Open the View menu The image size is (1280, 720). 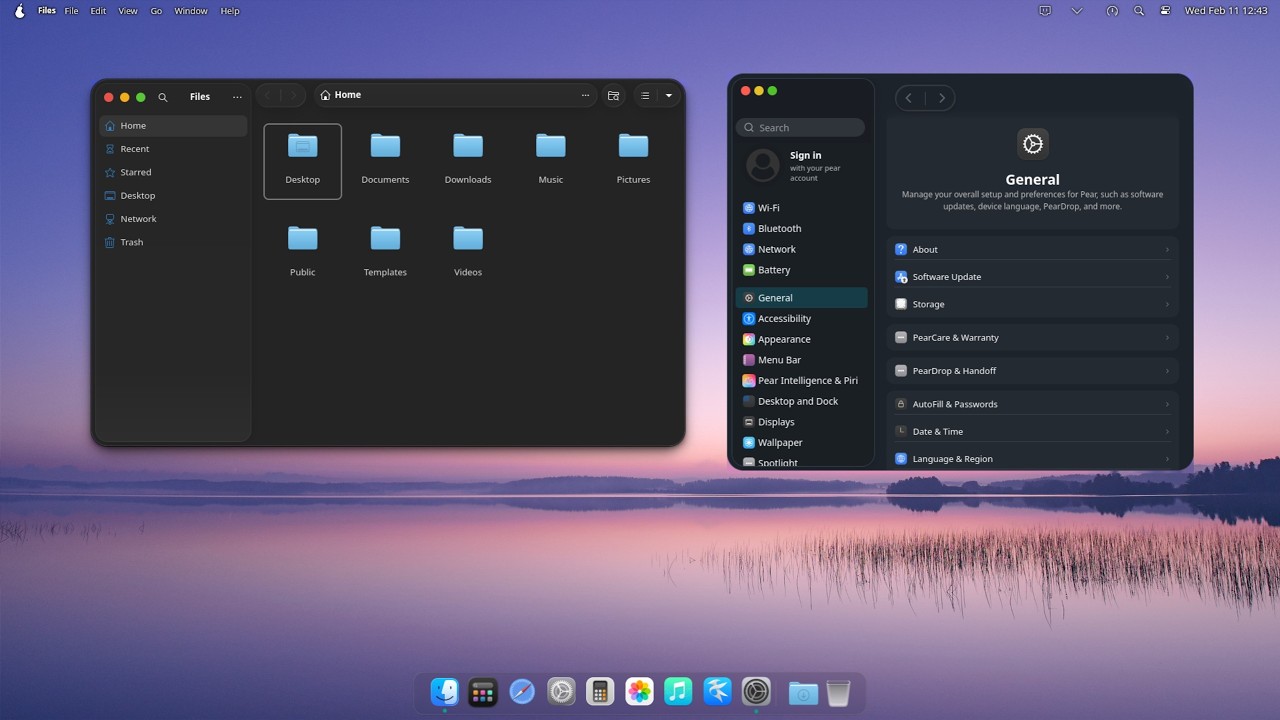(128, 11)
